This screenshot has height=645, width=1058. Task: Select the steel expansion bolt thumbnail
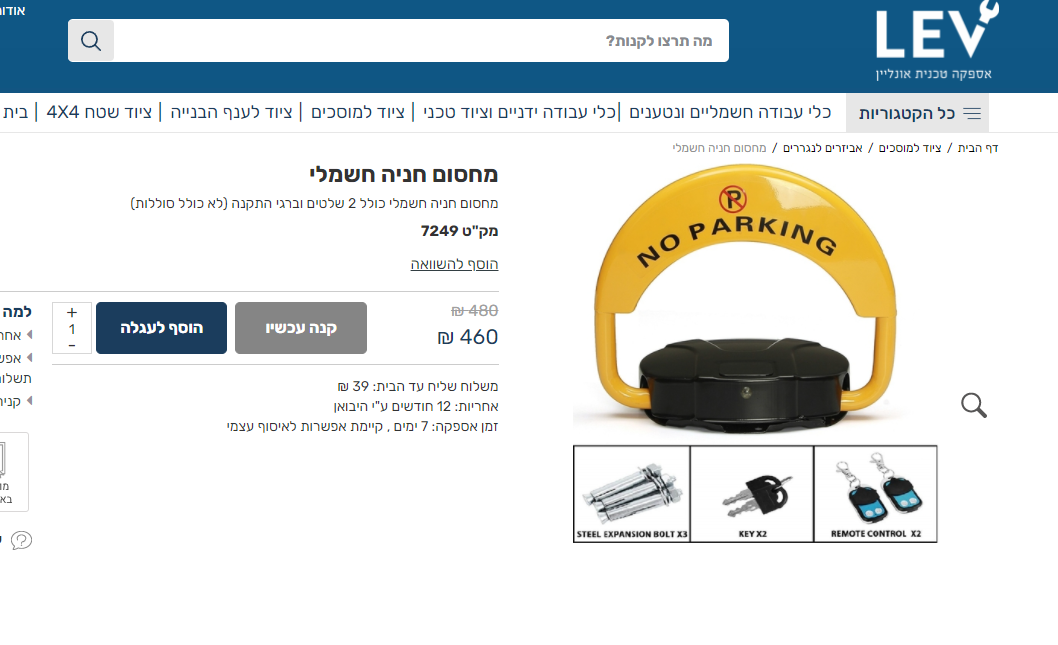click(x=632, y=494)
